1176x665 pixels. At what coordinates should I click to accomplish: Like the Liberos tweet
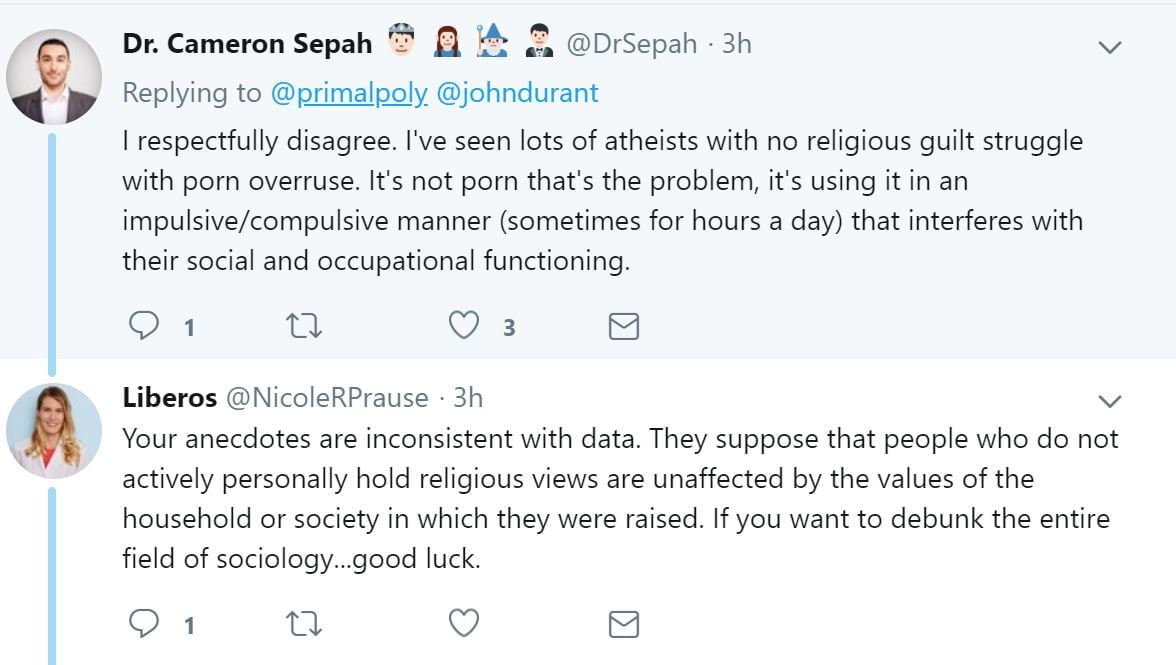coord(463,624)
